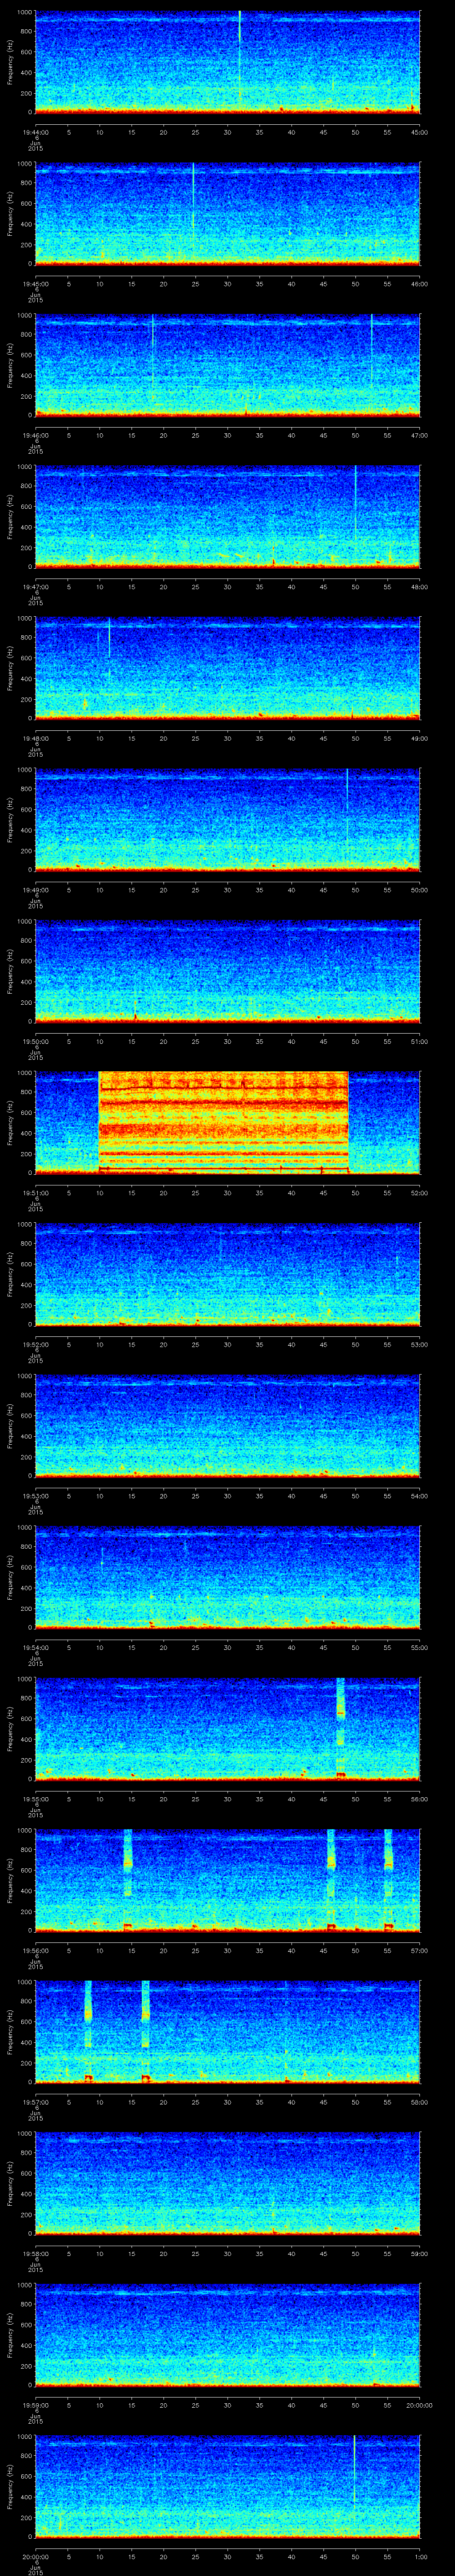Click the 19:49:00 start time label
The width and height of the screenshot is (455, 2576).
35,890
